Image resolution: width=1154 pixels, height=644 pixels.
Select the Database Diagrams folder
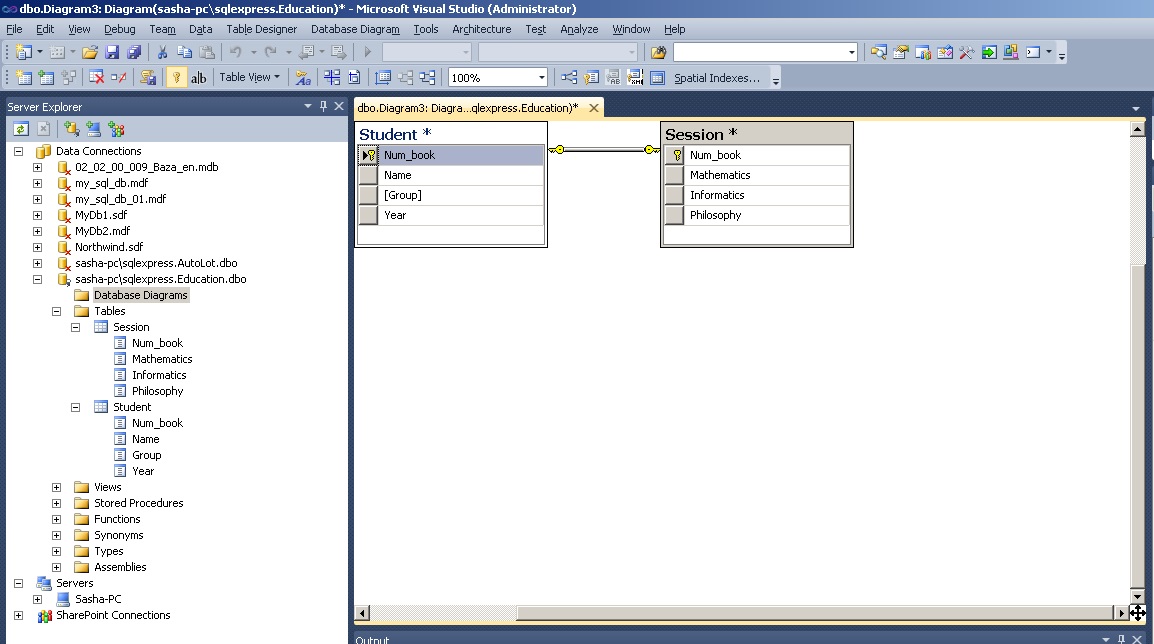pyautogui.click(x=141, y=295)
